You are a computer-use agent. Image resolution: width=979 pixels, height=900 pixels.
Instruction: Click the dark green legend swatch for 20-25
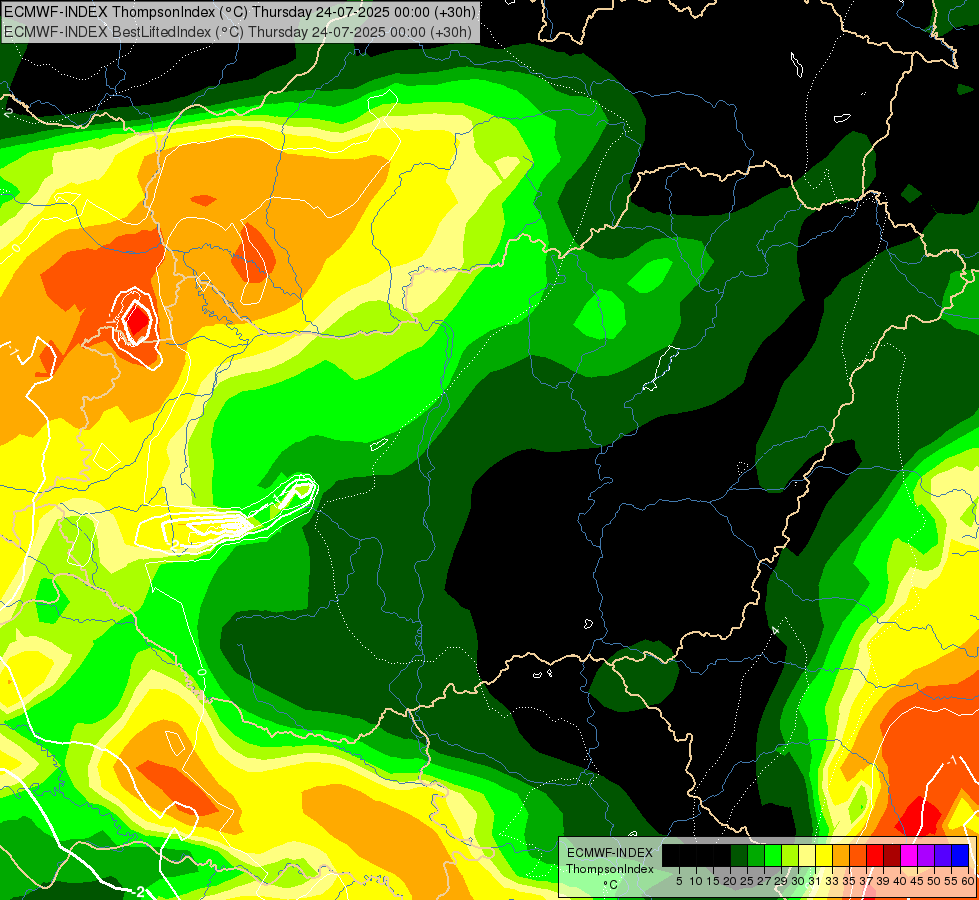pos(739,855)
